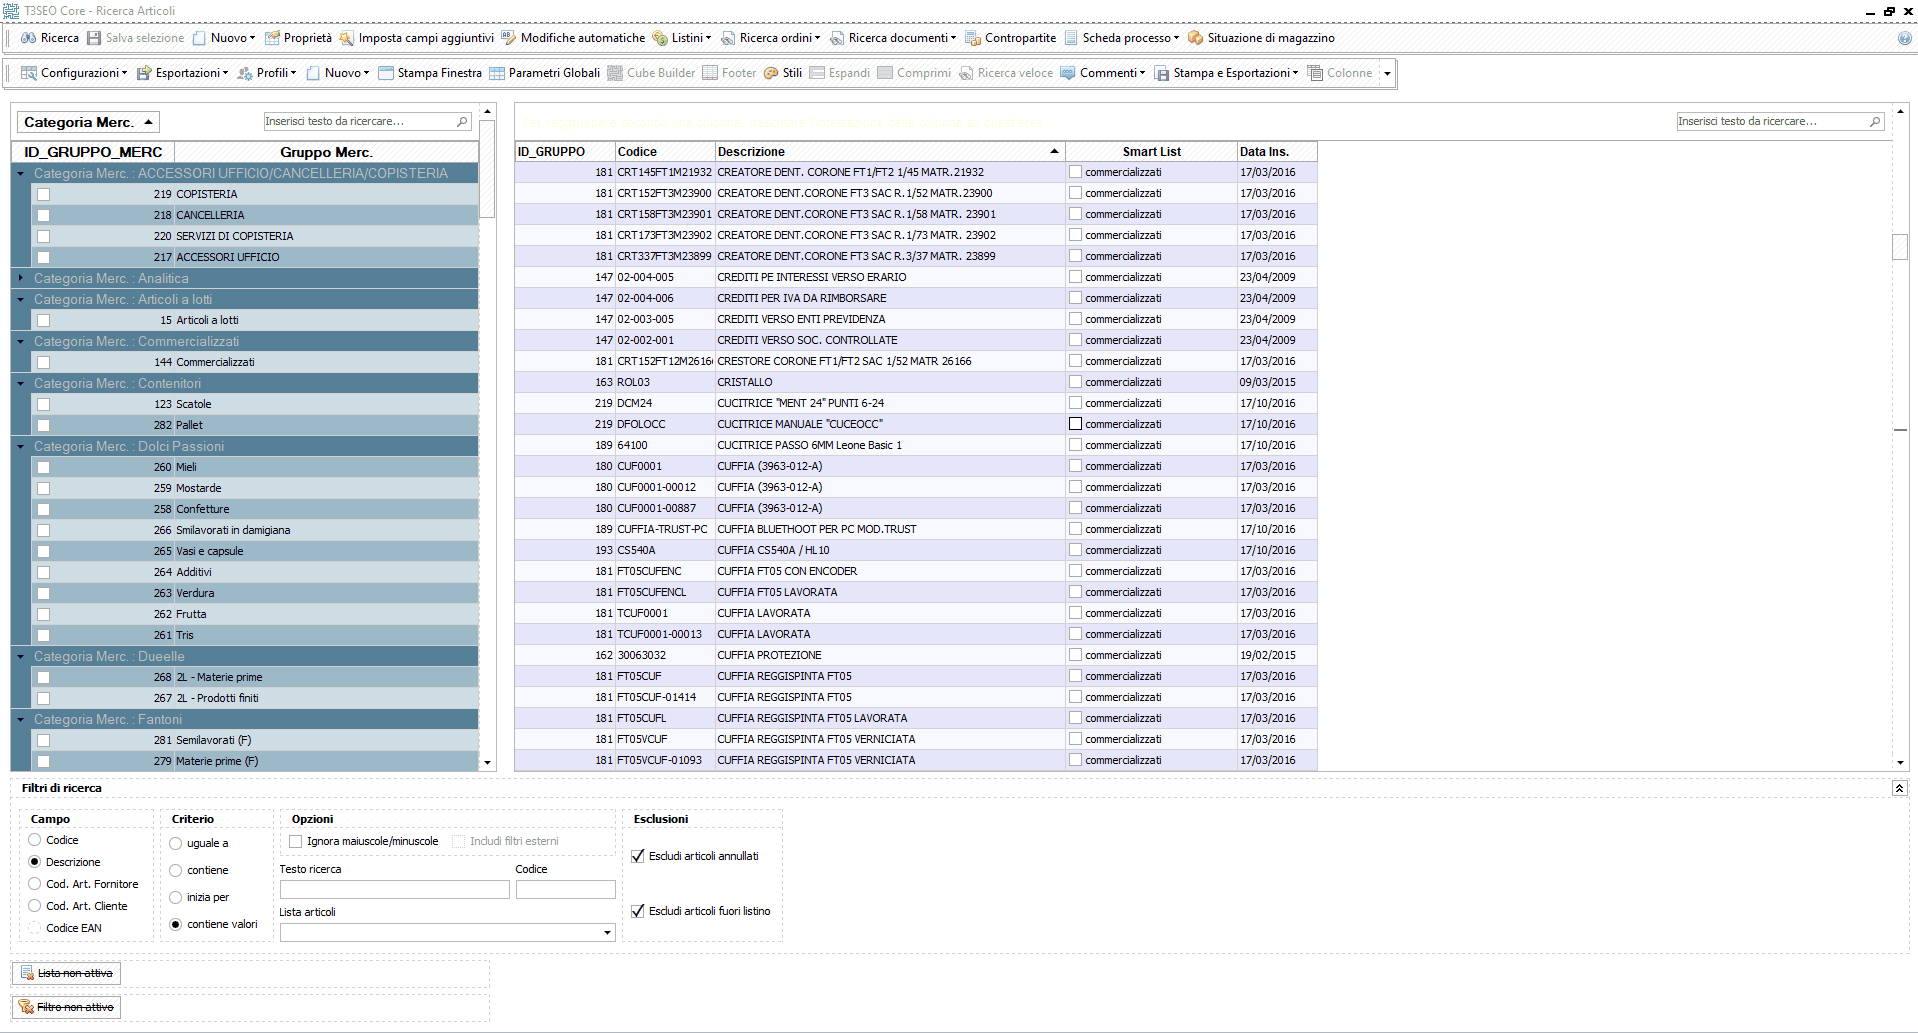Viewport: 1918px width, 1033px height.
Task: Open Stampa e Esportazioni dropdown
Action: coord(1226,73)
